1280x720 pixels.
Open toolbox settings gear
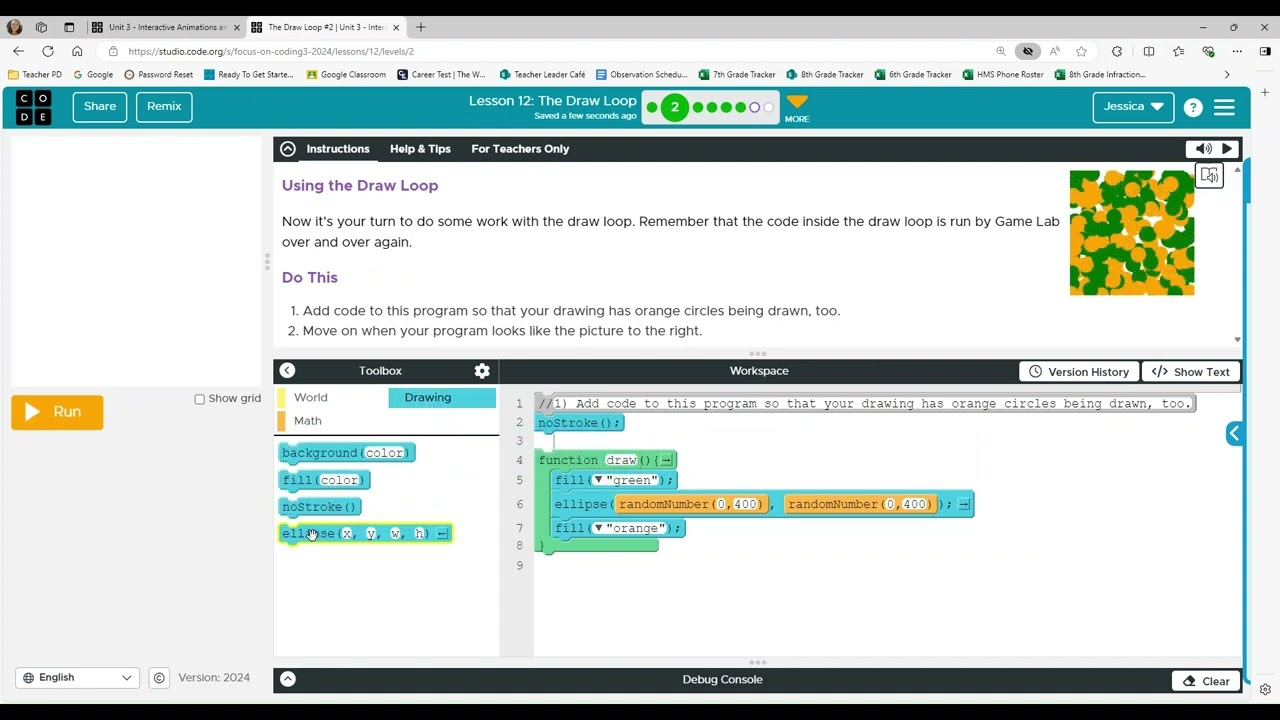(x=482, y=371)
